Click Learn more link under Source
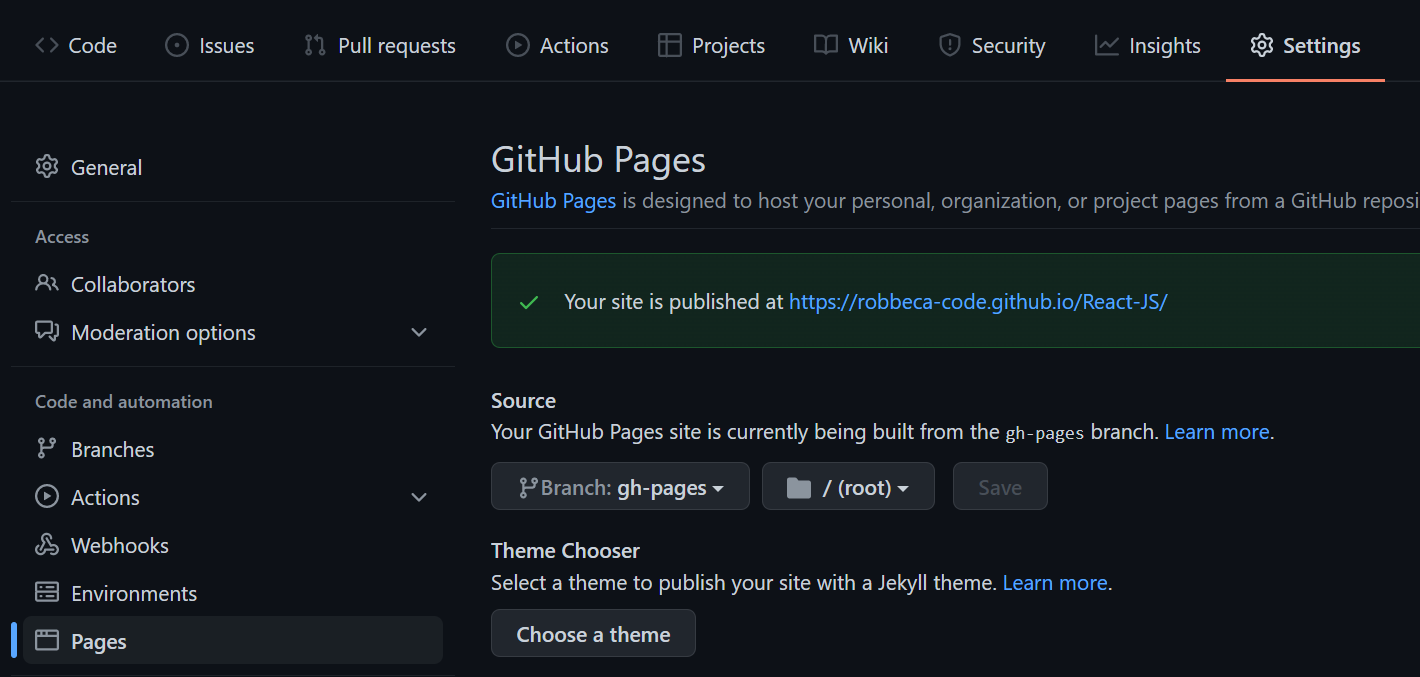1420x677 pixels. tap(1217, 432)
